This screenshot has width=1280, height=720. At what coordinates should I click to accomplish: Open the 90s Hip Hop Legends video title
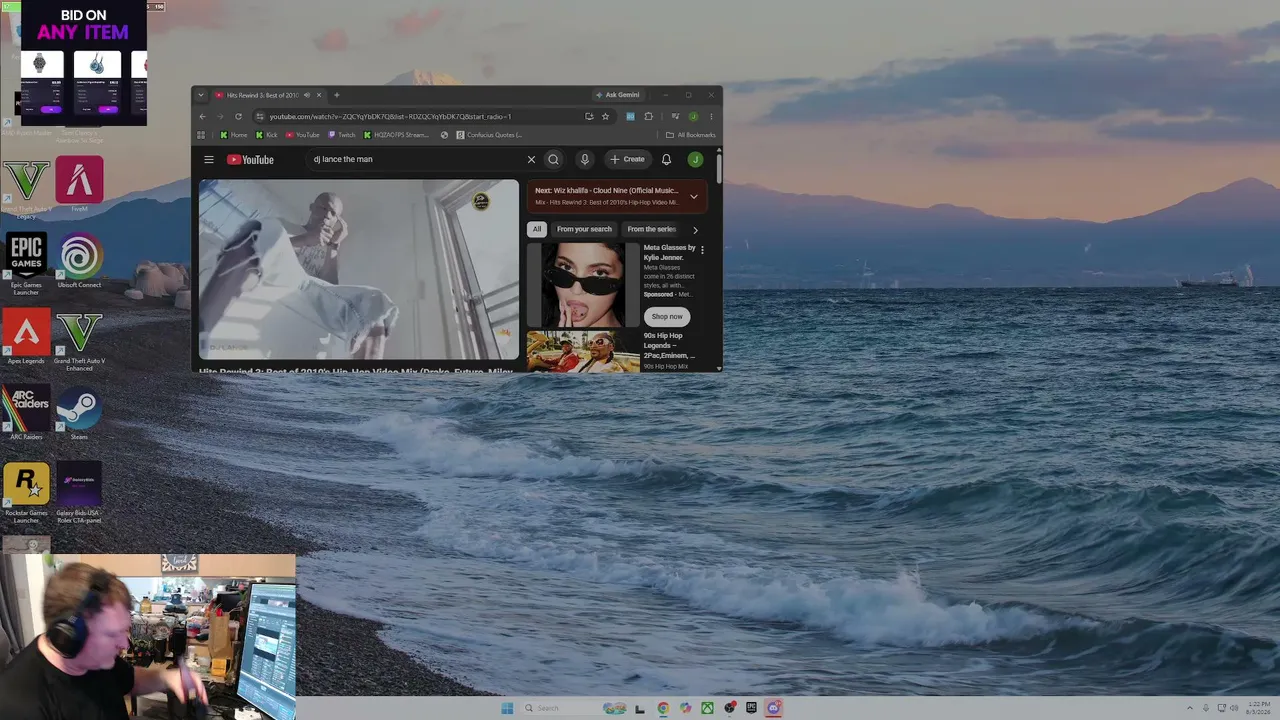click(669, 346)
